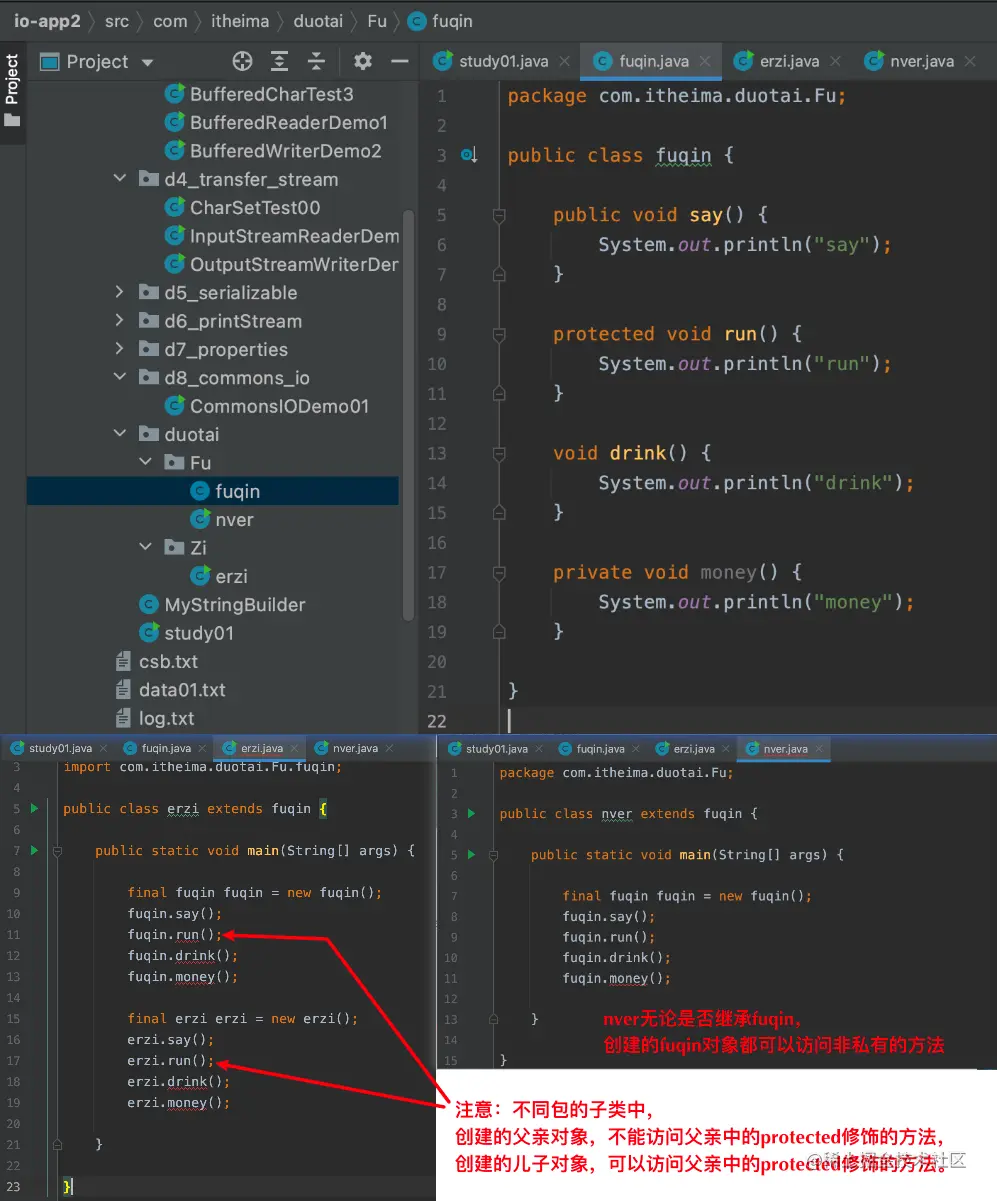The height and width of the screenshot is (1201, 997).
Task: Click the locate/select opened file target icon
Action: pyautogui.click(x=242, y=62)
